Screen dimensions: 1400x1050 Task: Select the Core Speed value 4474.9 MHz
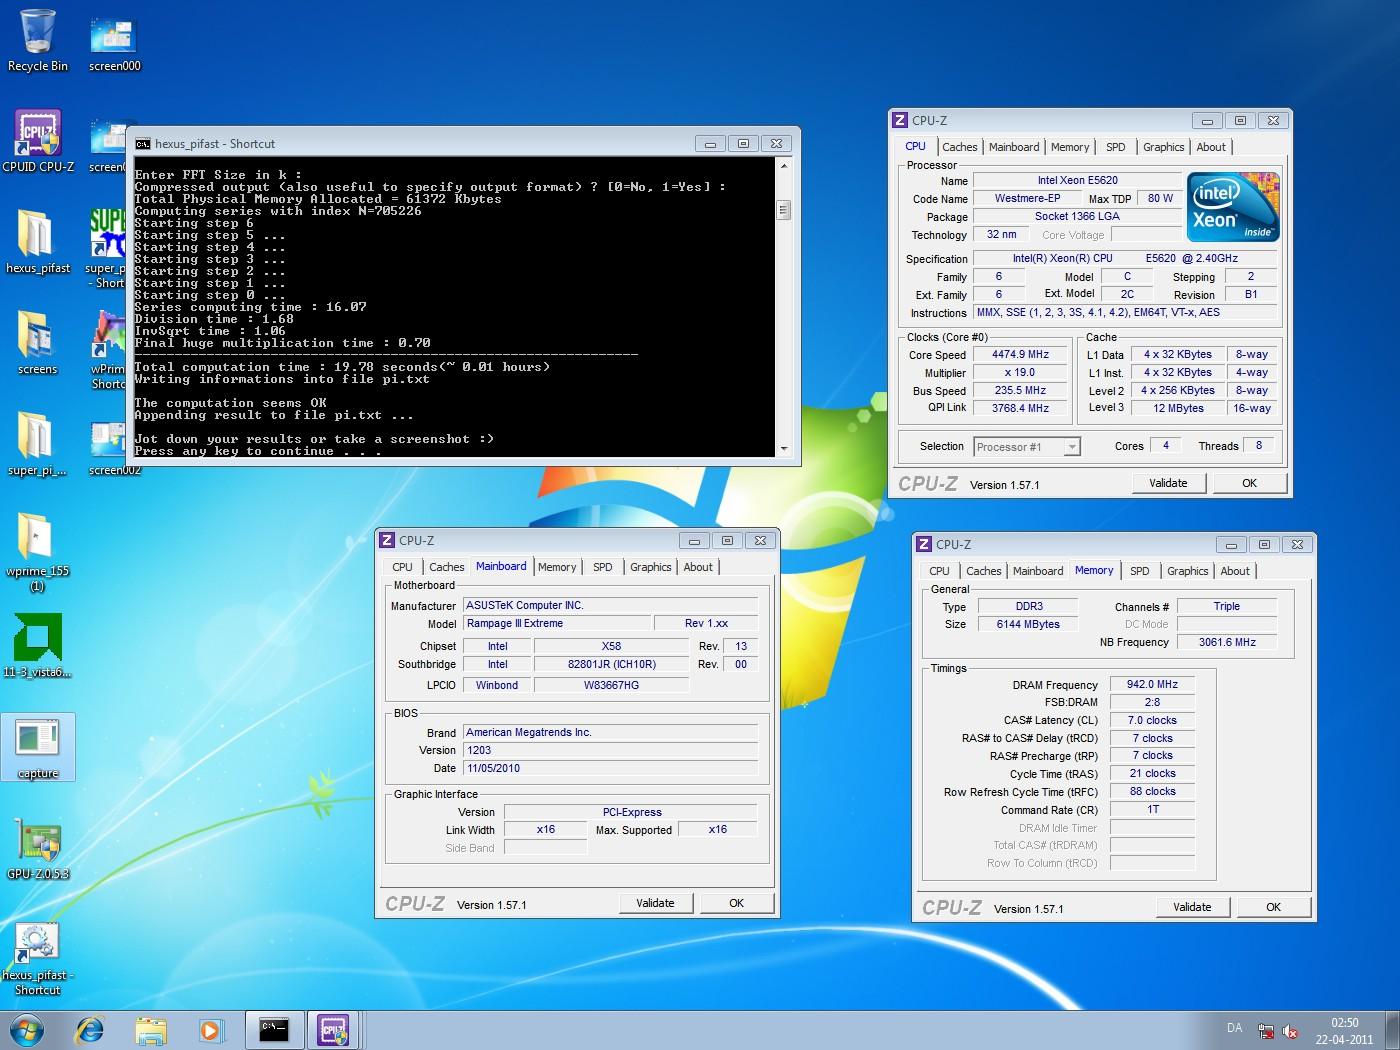(x=1020, y=354)
